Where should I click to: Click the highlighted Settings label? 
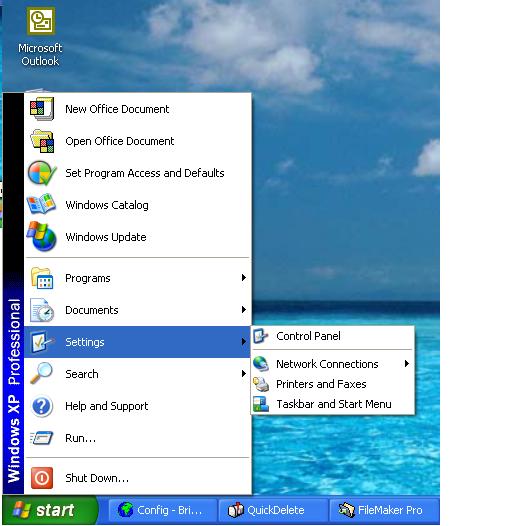pyautogui.click(x=85, y=342)
